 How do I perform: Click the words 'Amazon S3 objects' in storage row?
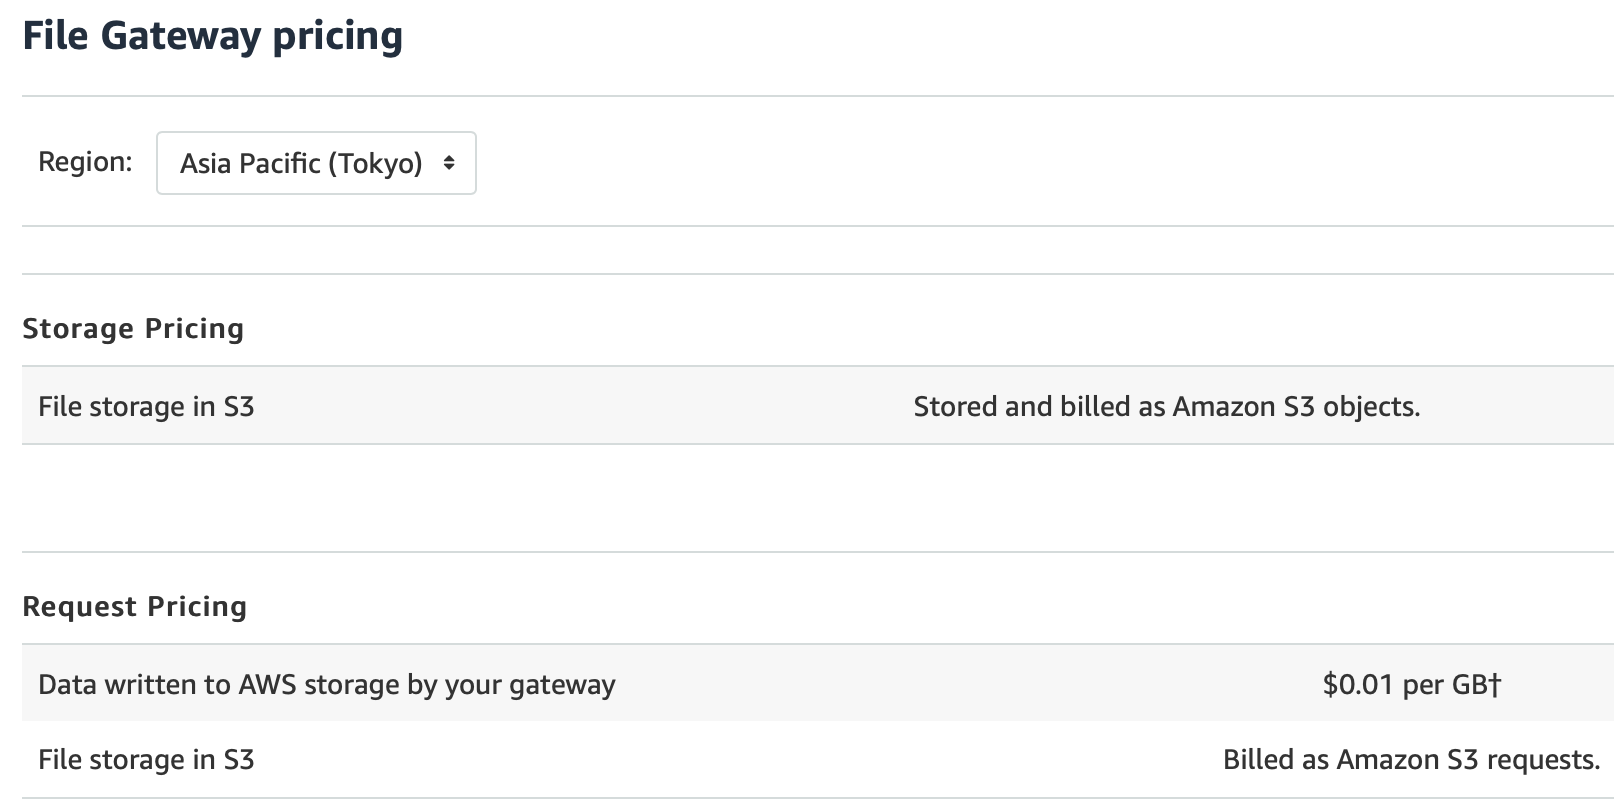click(1293, 407)
